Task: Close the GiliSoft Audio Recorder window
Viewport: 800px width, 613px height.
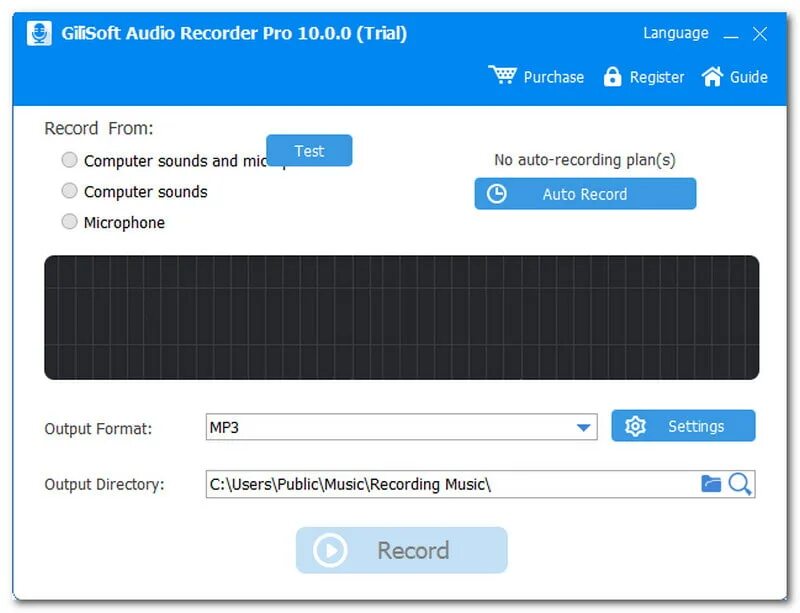Action: 760,34
